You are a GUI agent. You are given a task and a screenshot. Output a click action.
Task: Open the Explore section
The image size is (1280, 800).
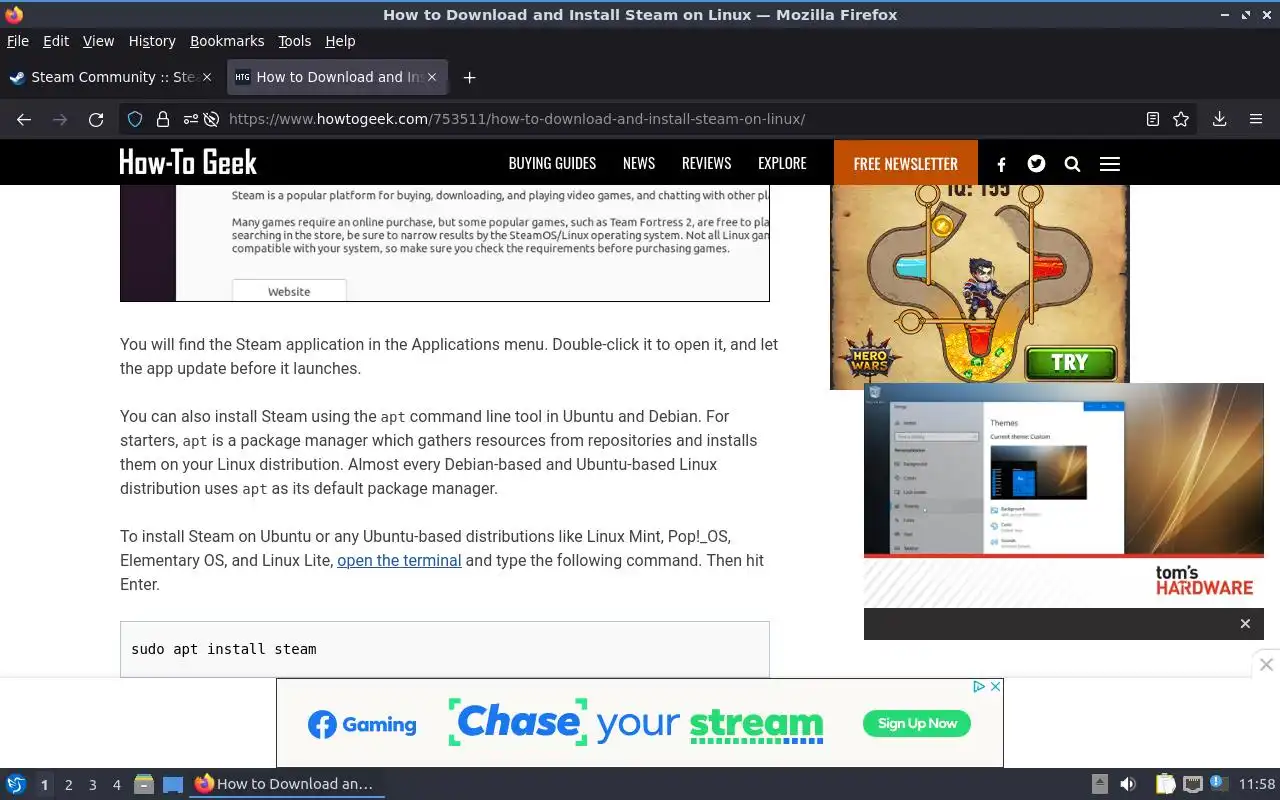click(x=782, y=163)
